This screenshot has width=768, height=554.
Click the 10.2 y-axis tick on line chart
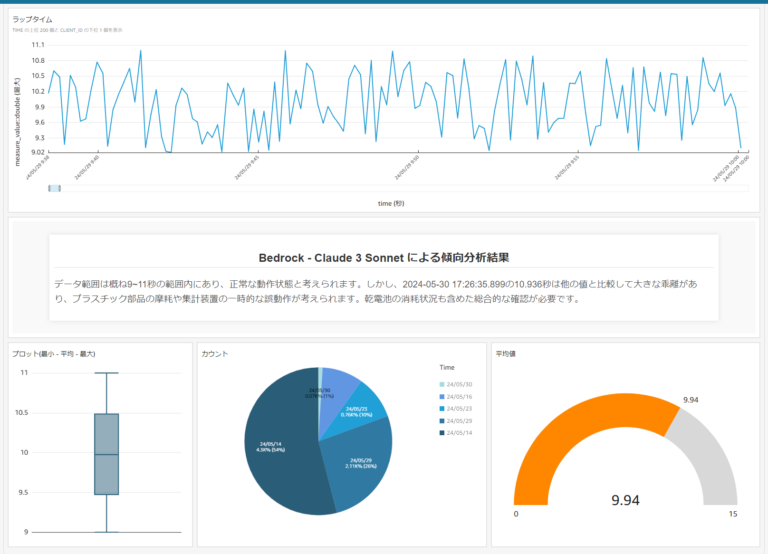coord(38,91)
